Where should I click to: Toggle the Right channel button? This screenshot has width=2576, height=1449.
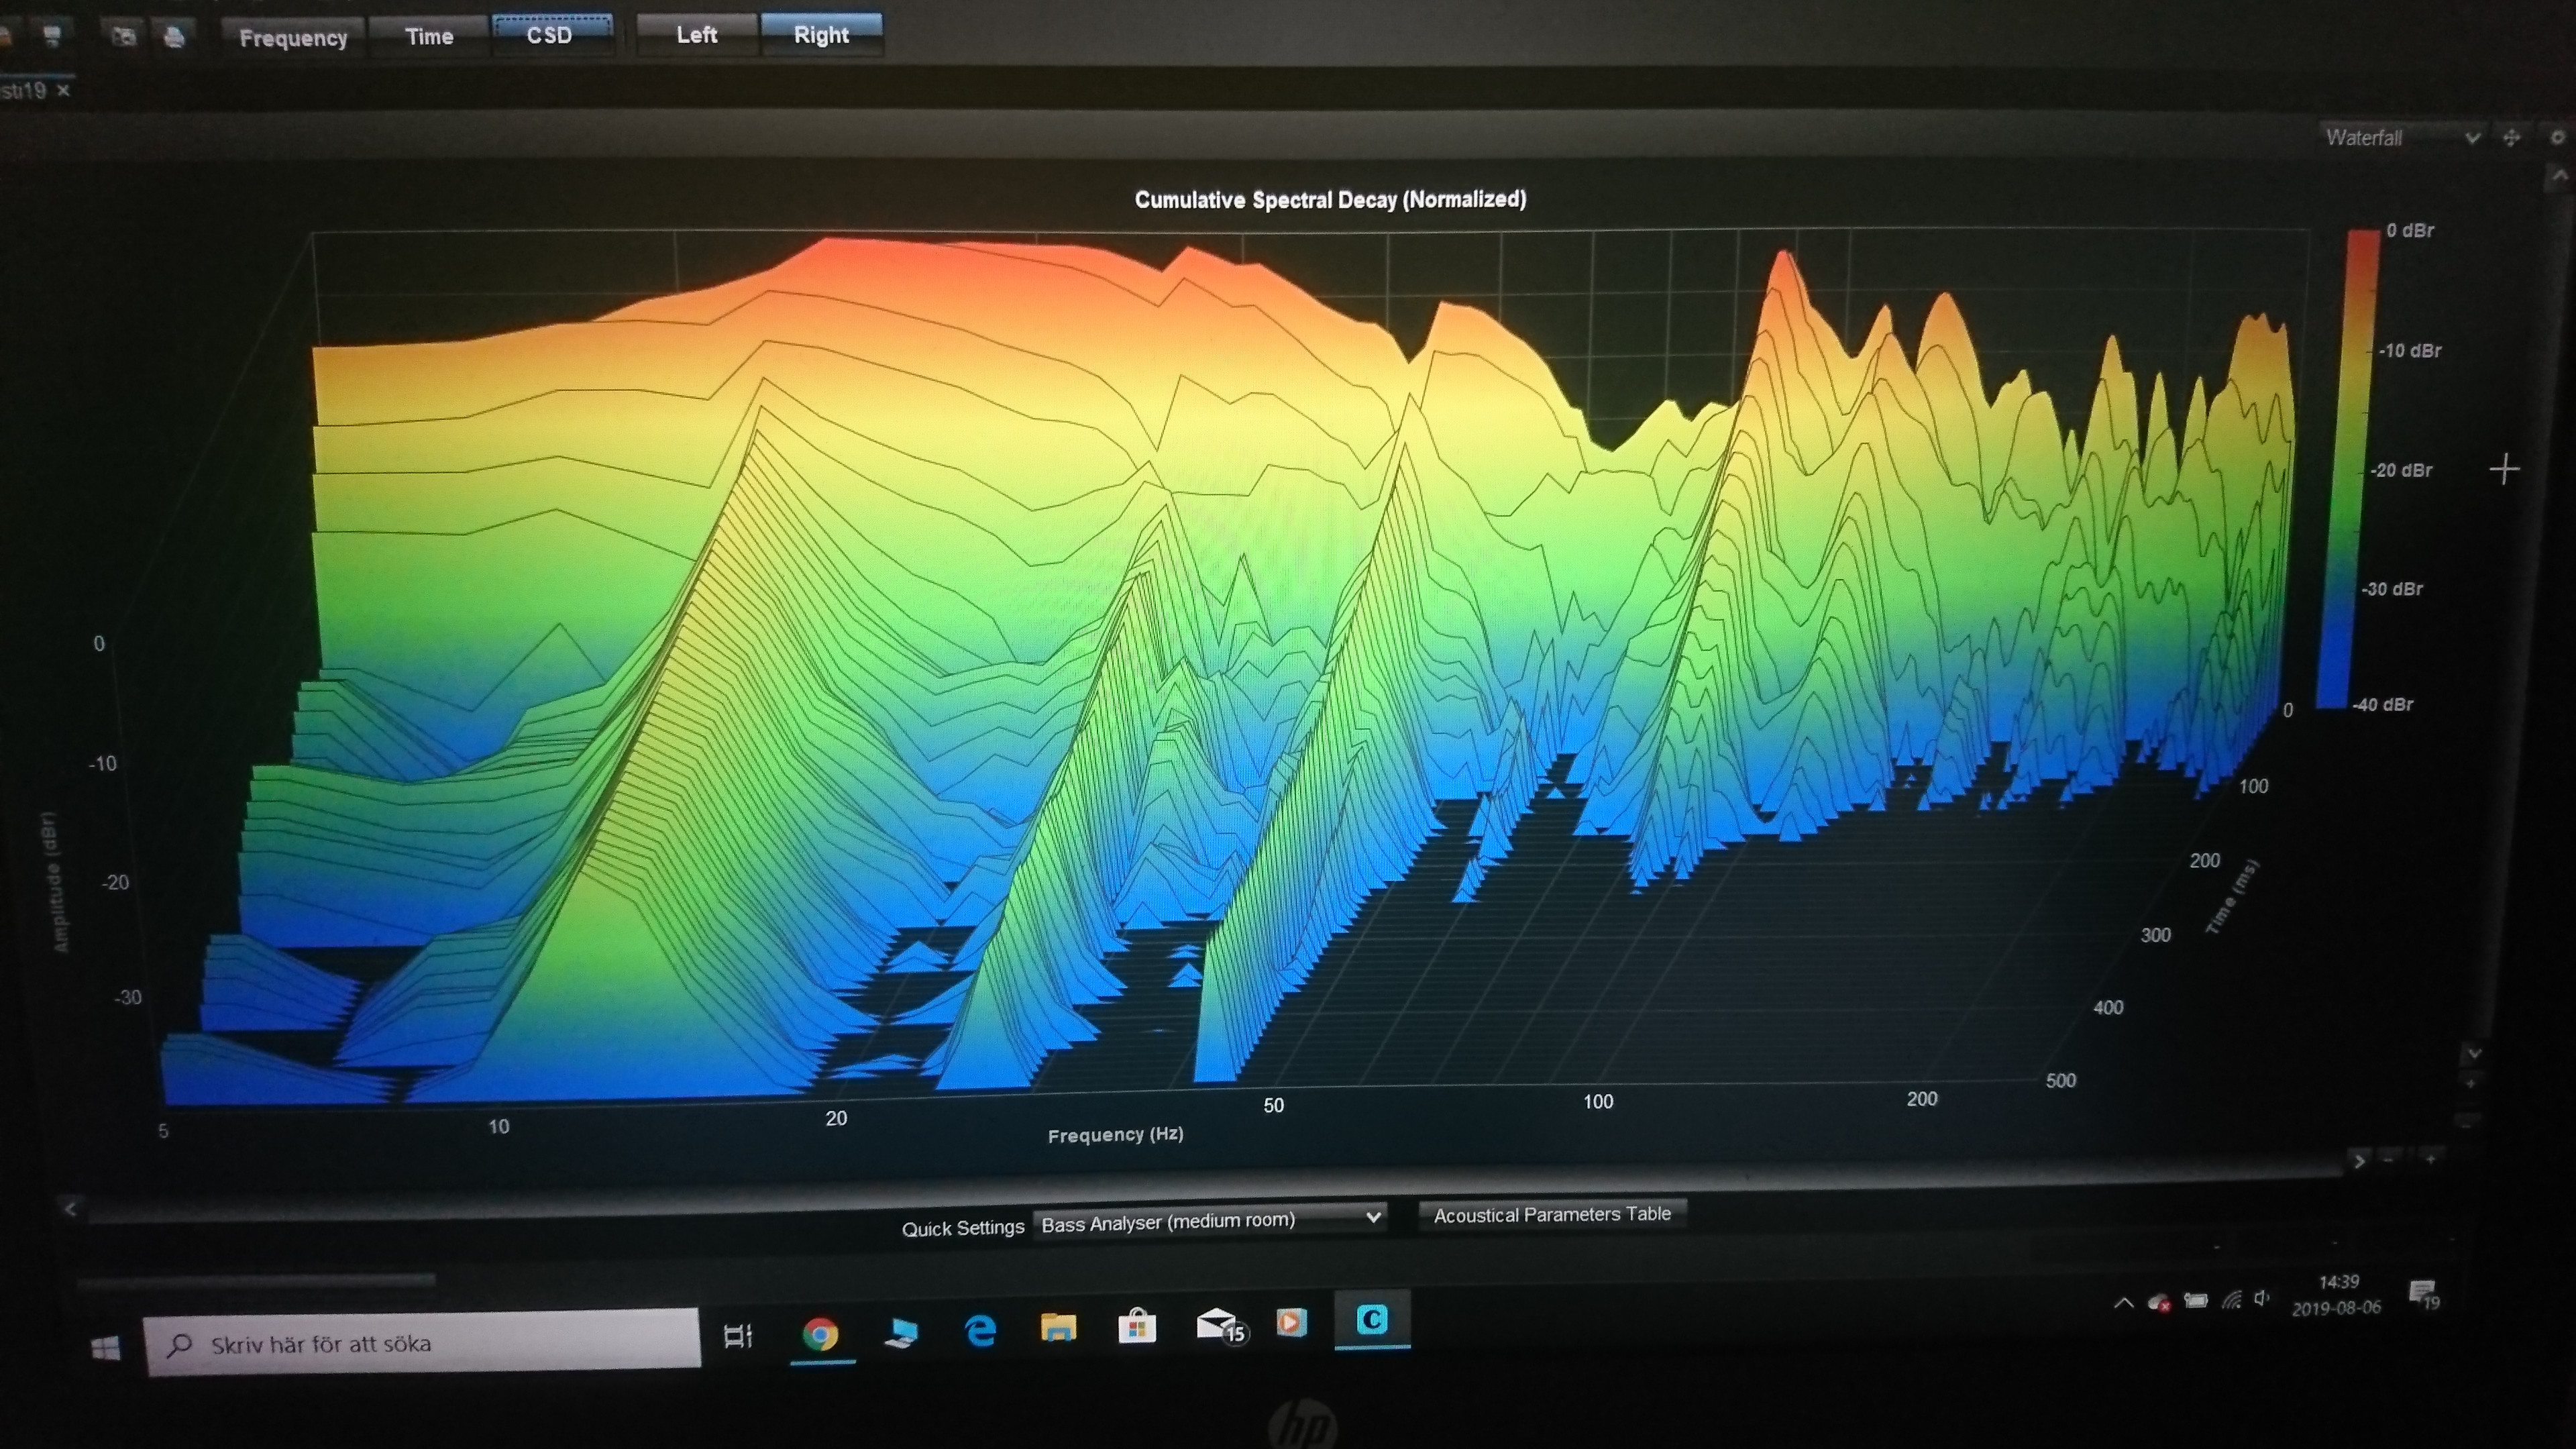tap(821, 35)
